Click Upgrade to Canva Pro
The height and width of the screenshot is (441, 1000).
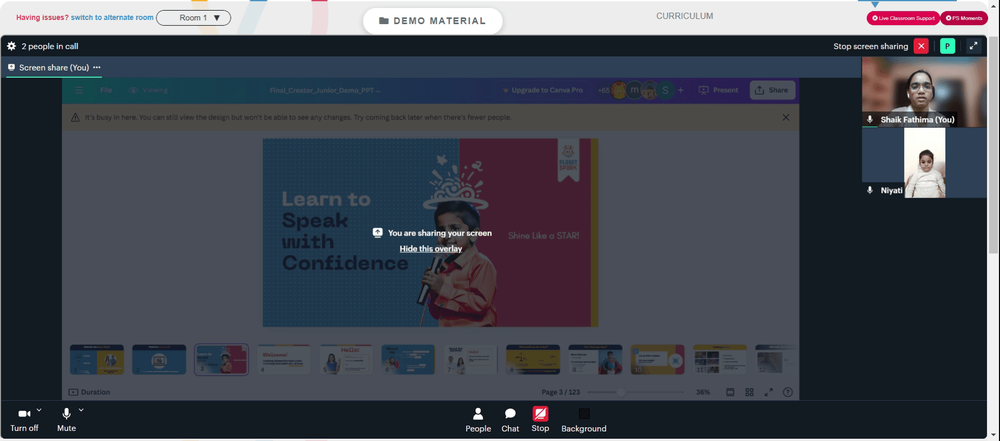543,90
